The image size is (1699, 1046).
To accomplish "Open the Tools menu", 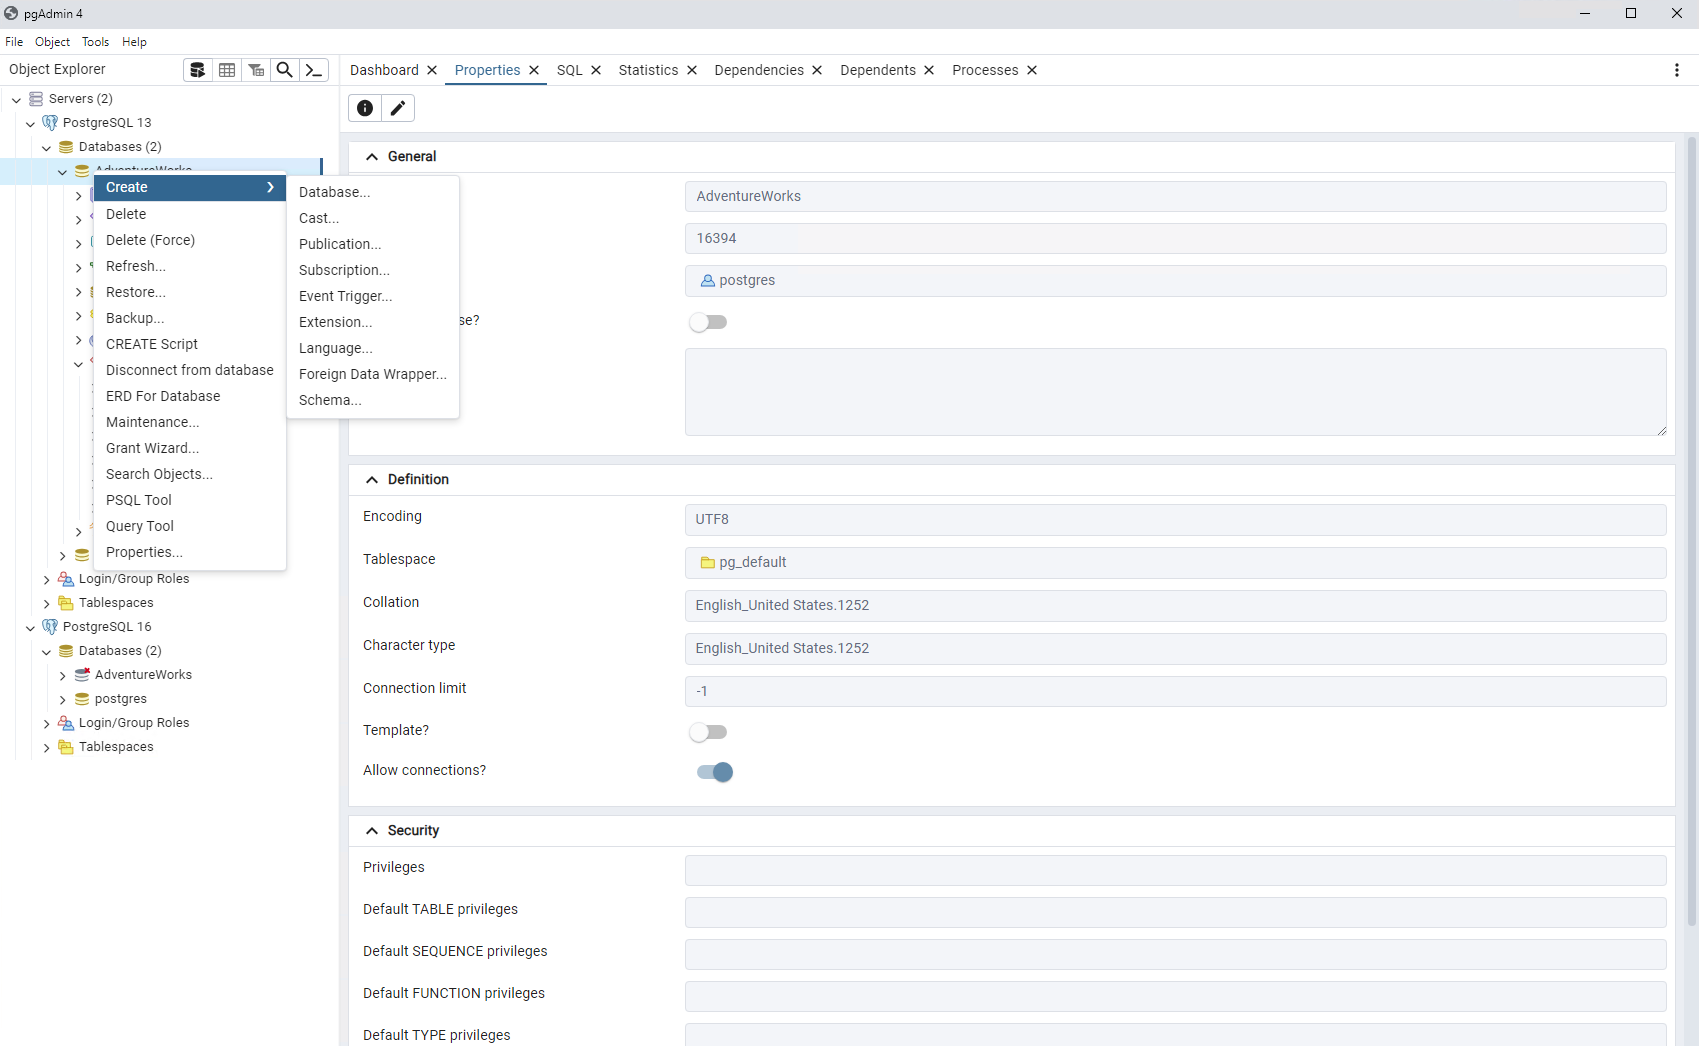I will pyautogui.click(x=95, y=41).
